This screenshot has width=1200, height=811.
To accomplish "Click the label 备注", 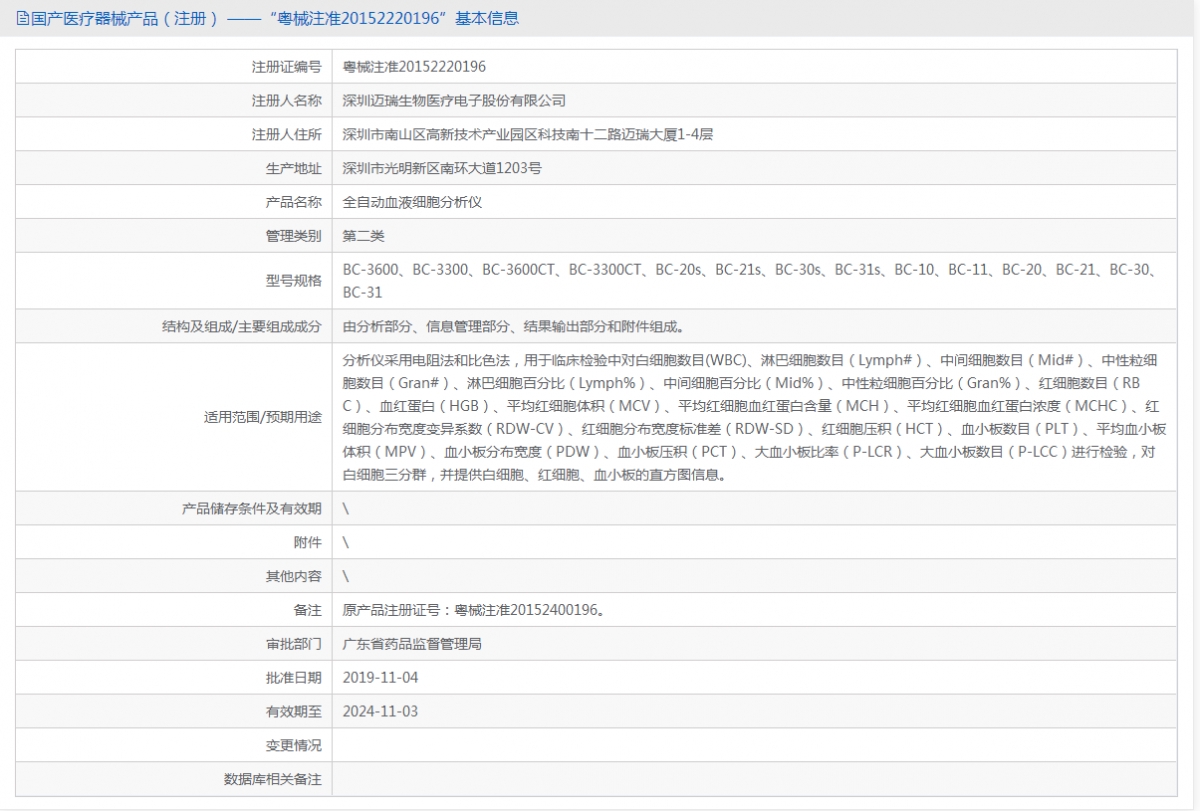I will pyautogui.click(x=308, y=610).
